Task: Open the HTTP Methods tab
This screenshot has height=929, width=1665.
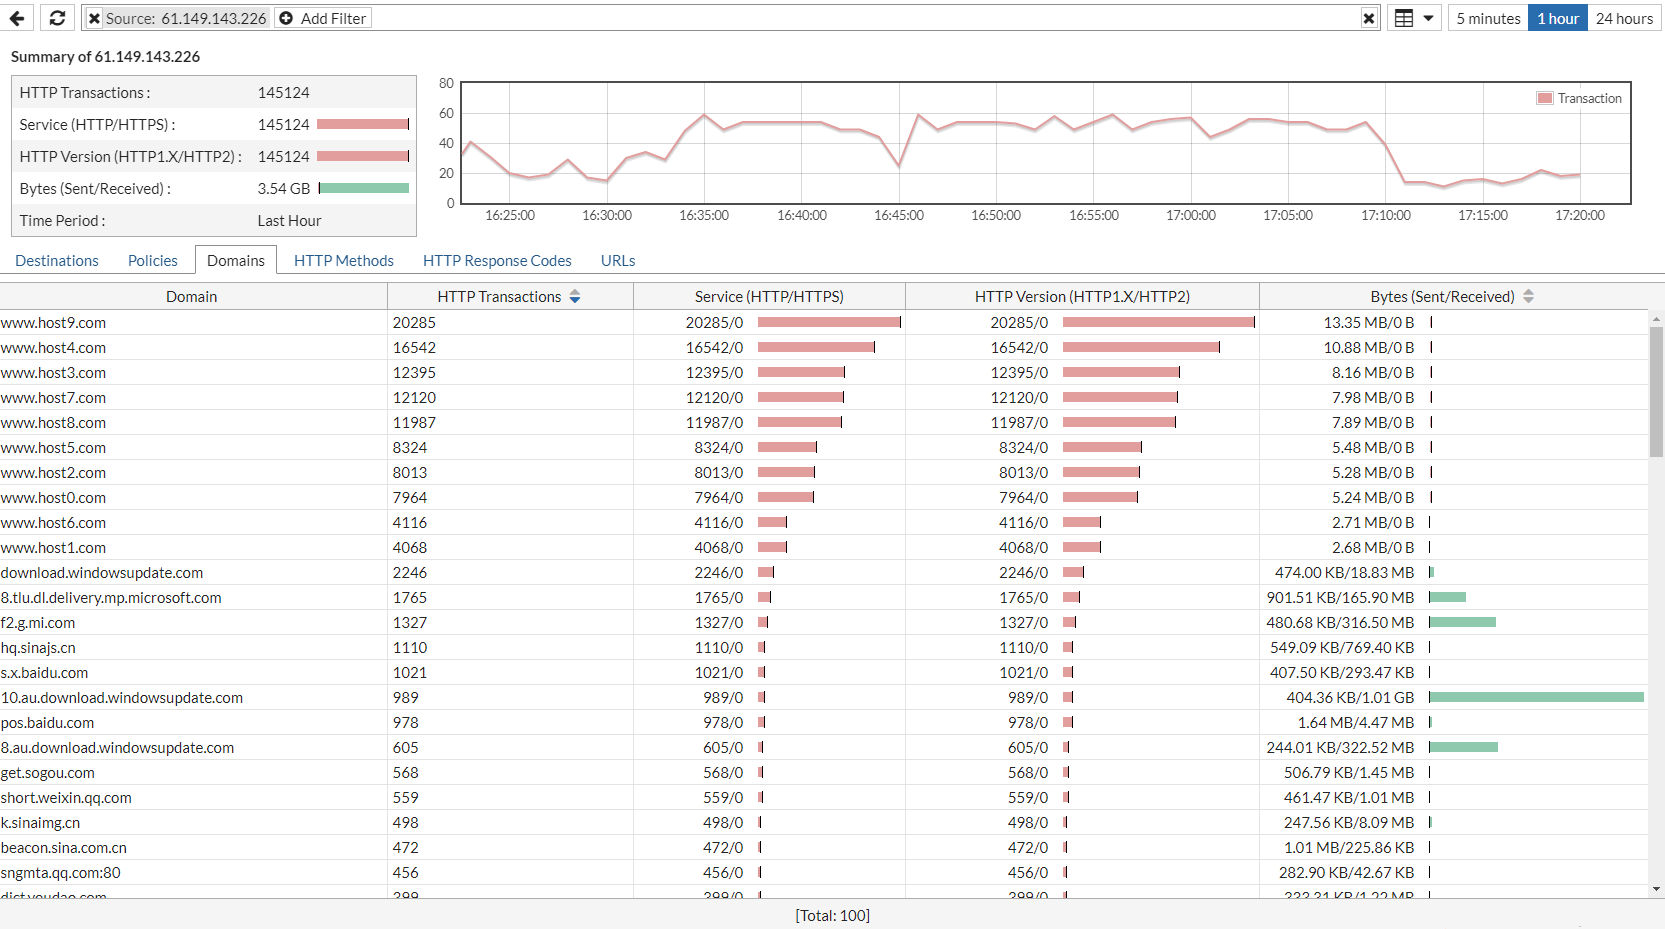Action: tap(344, 260)
